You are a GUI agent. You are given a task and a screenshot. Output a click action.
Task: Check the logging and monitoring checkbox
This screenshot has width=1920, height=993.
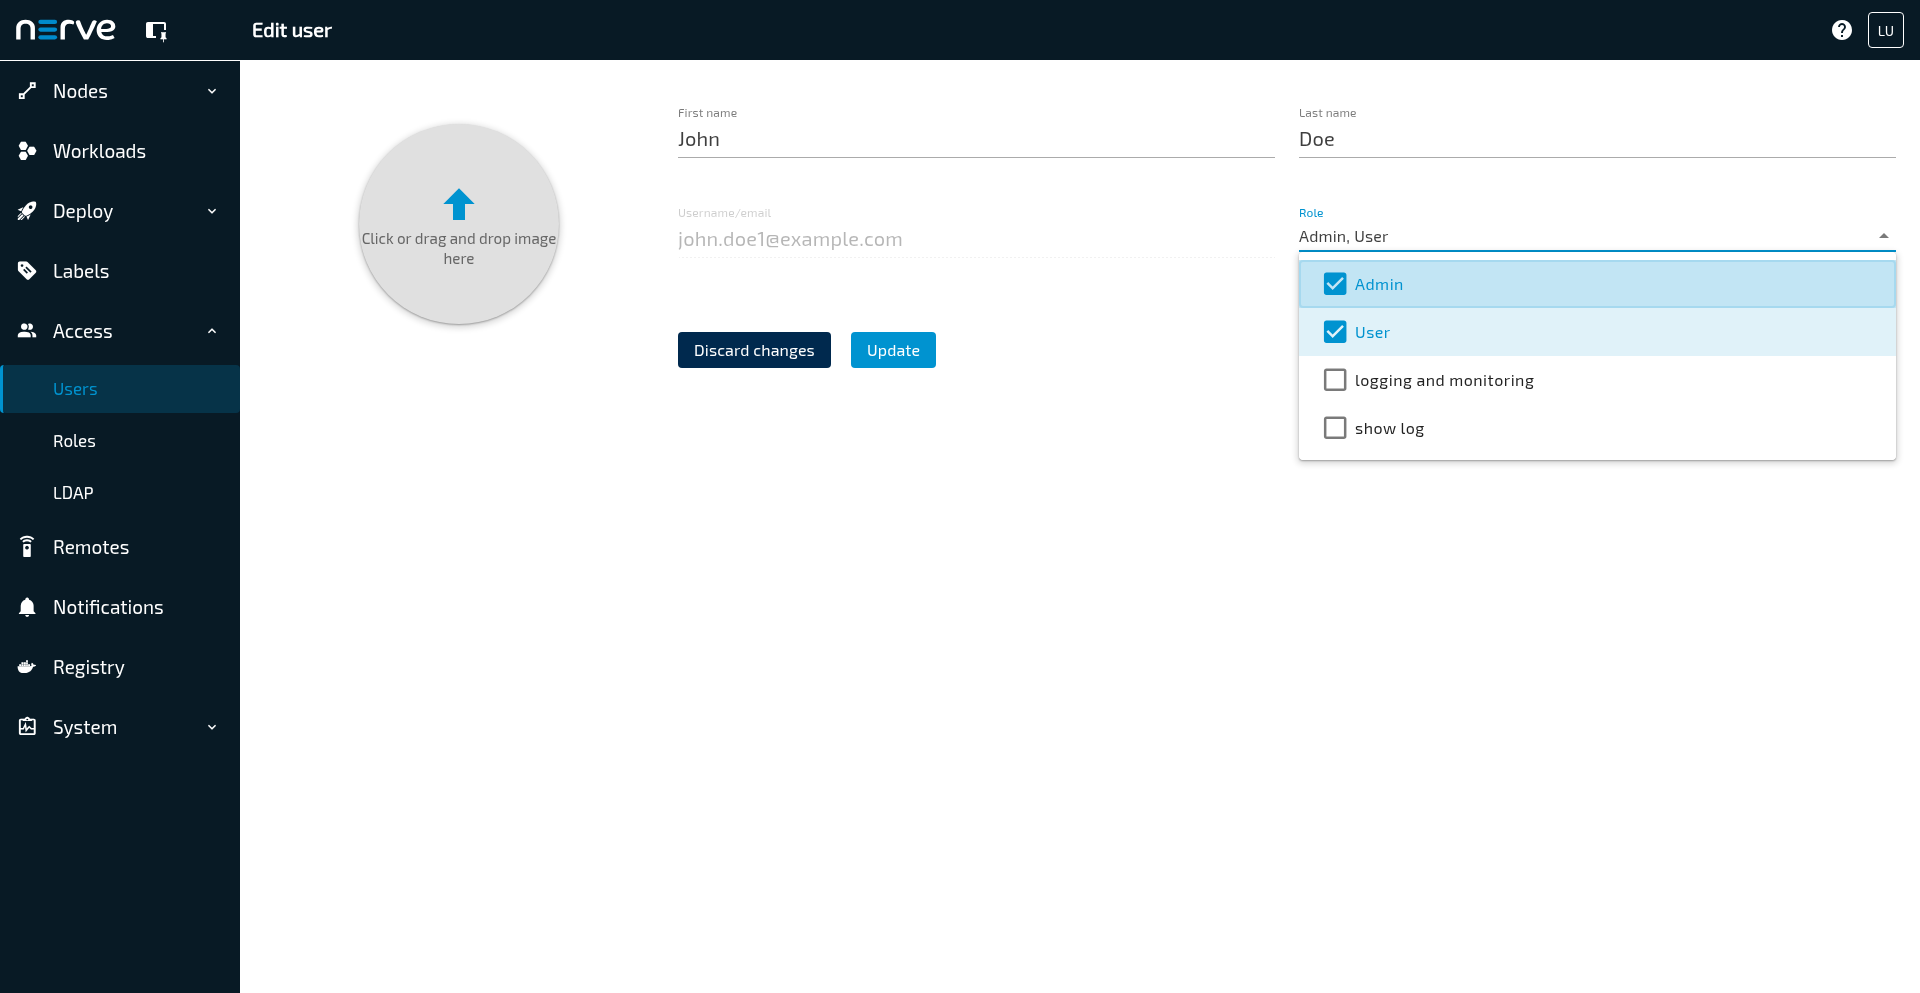pyautogui.click(x=1335, y=380)
